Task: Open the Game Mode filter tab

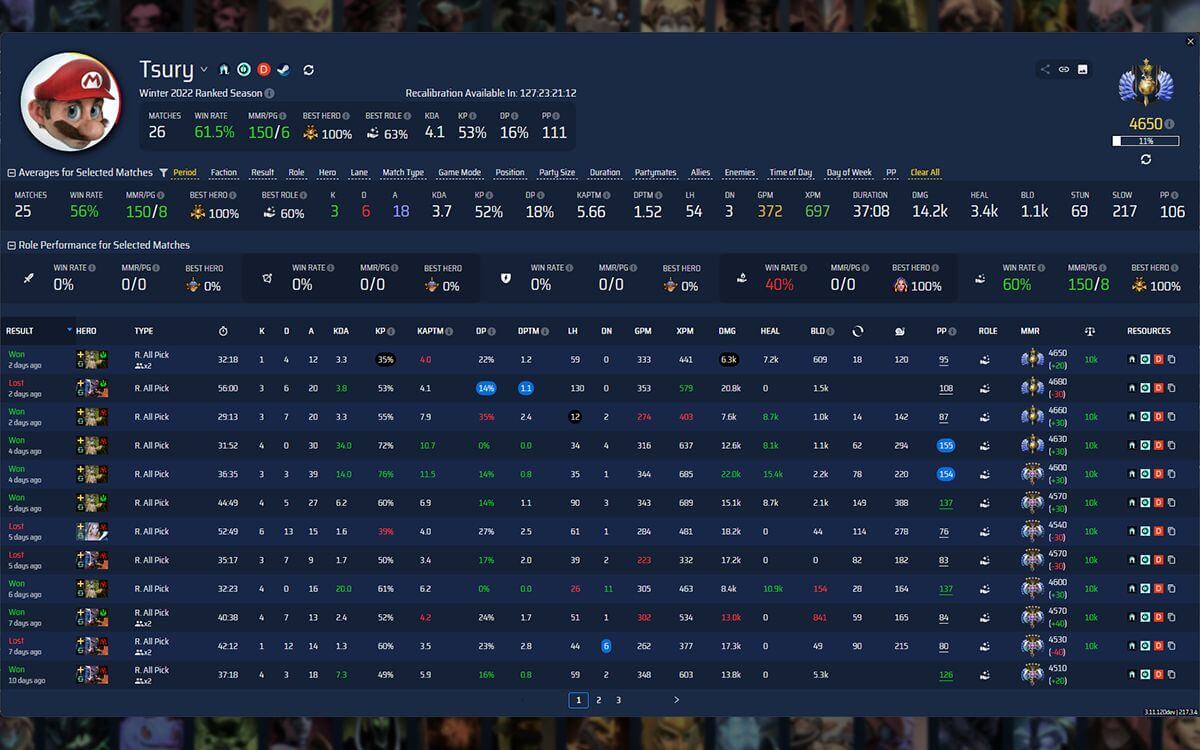Action: click(460, 172)
